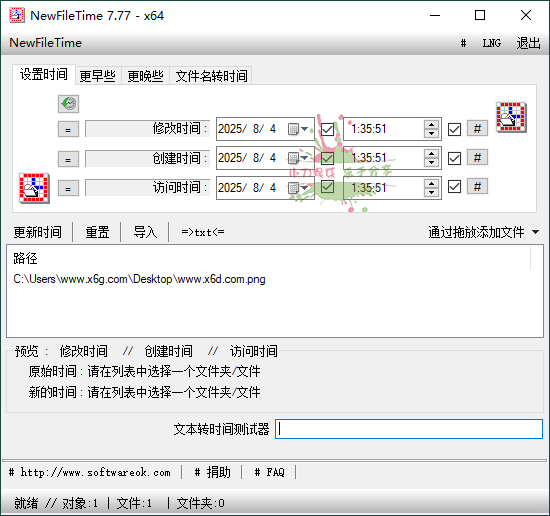Click the 就绪 // 对象:1 status text

(x=56, y=503)
